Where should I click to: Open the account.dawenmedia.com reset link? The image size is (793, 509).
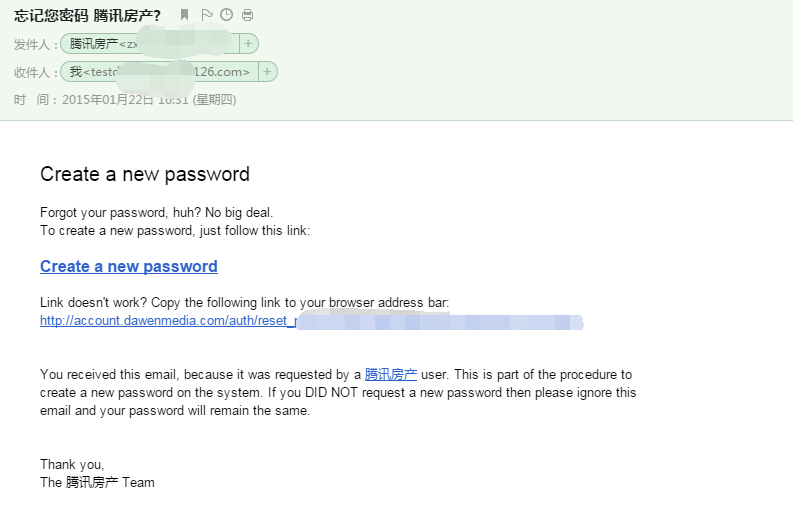312,321
